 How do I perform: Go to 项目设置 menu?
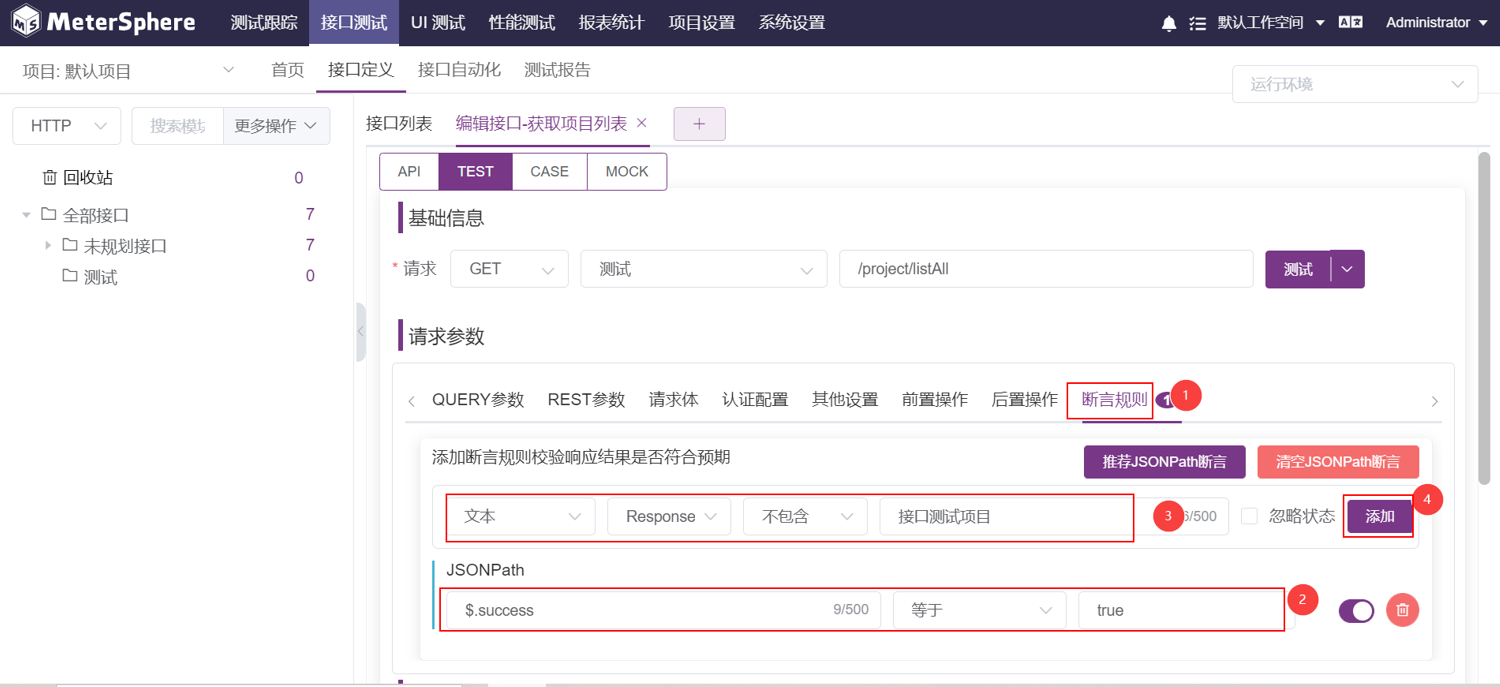702,23
